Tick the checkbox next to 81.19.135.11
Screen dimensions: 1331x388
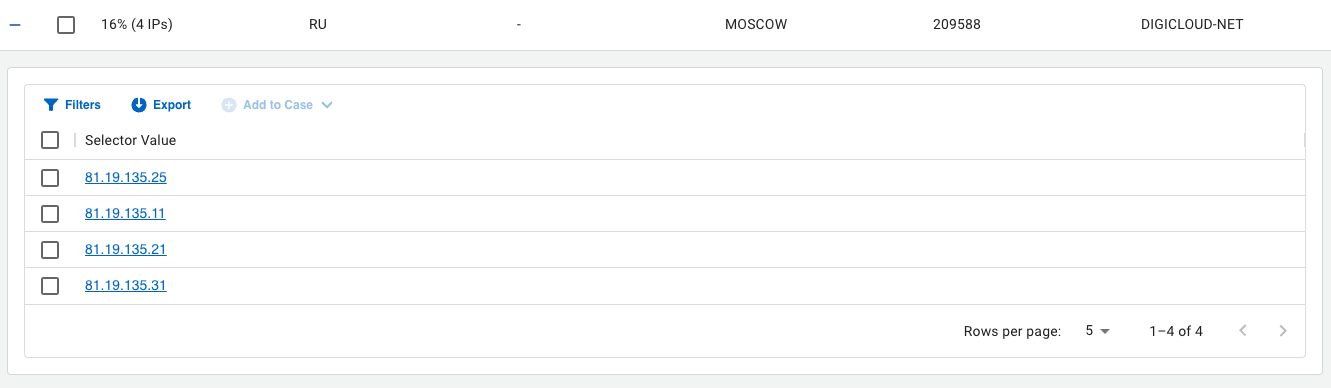[50, 214]
